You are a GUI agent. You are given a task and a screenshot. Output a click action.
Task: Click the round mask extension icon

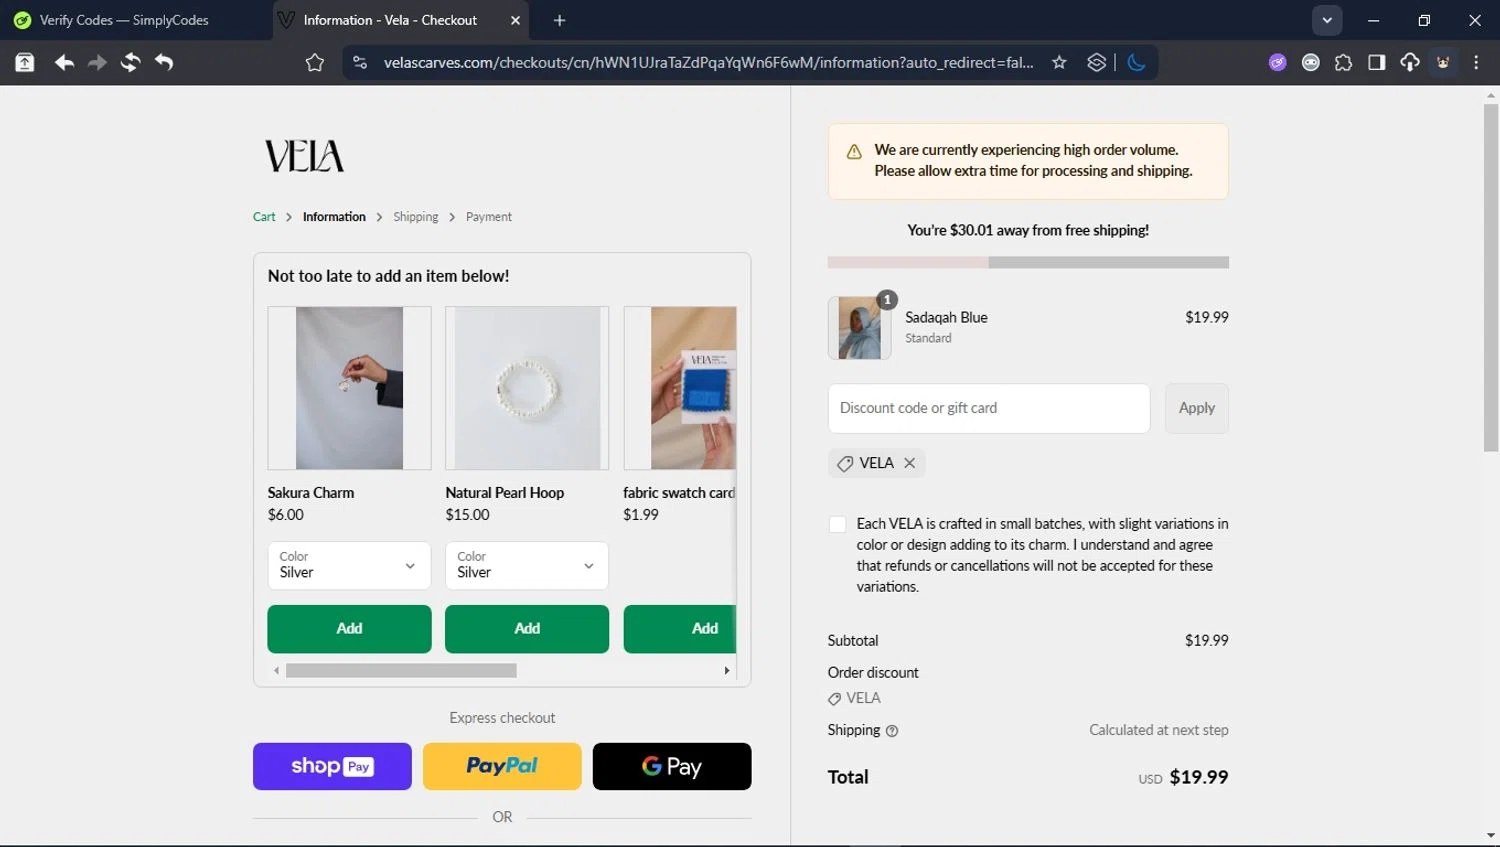(x=1310, y=63)
